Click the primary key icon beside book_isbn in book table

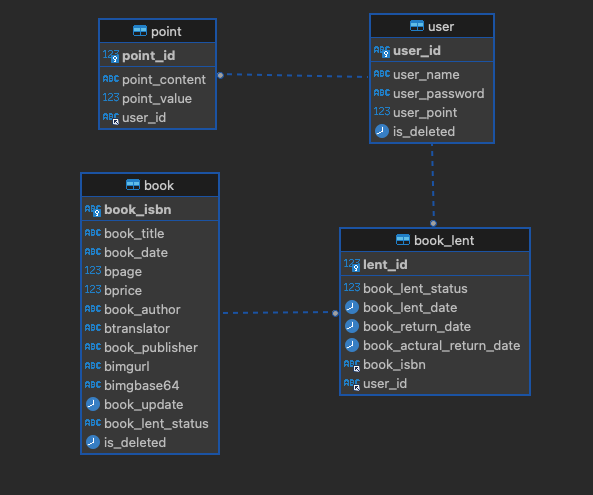click(93, 210)
